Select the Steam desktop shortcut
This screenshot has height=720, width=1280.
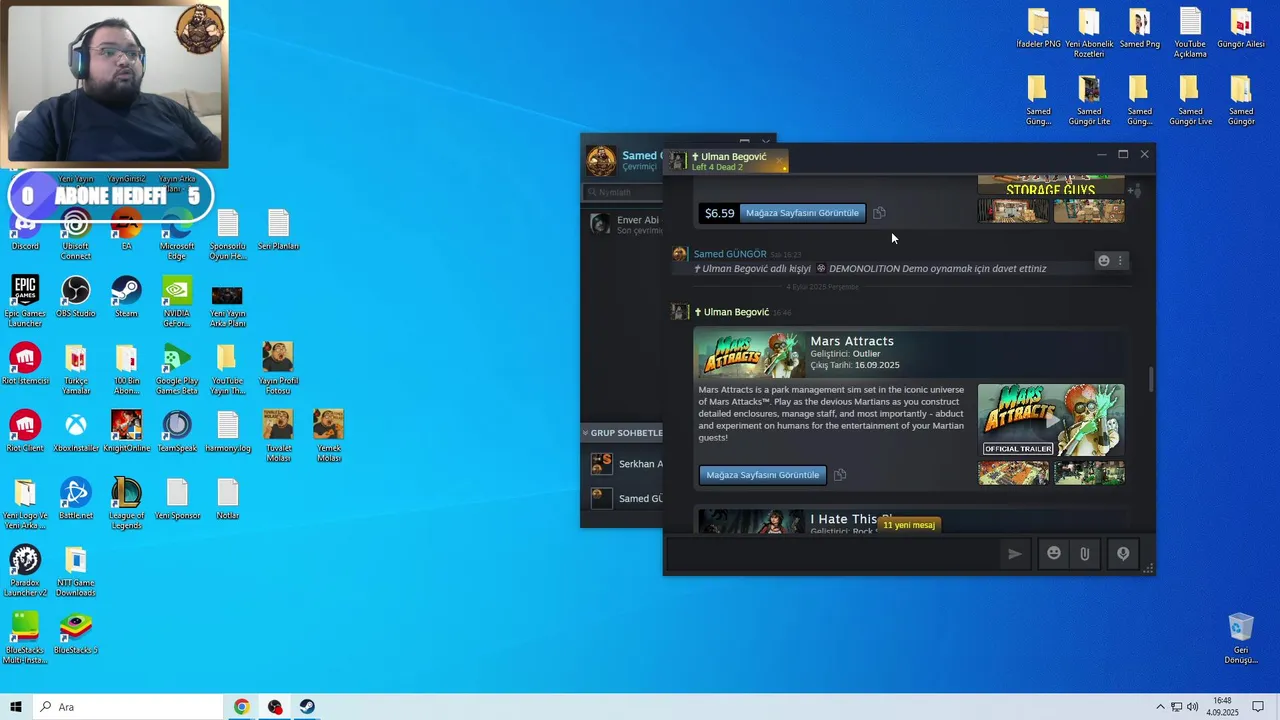[126, 297]
